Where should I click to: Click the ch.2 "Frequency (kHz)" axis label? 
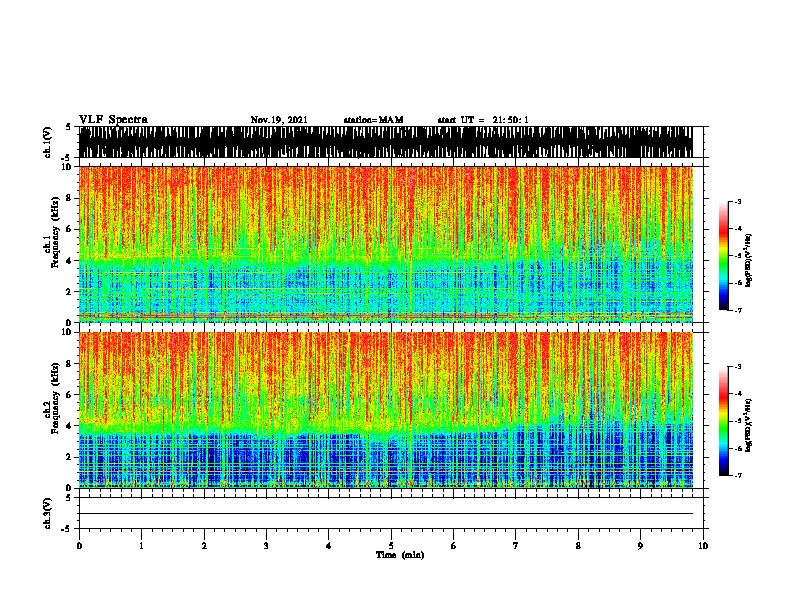(56, 398)
